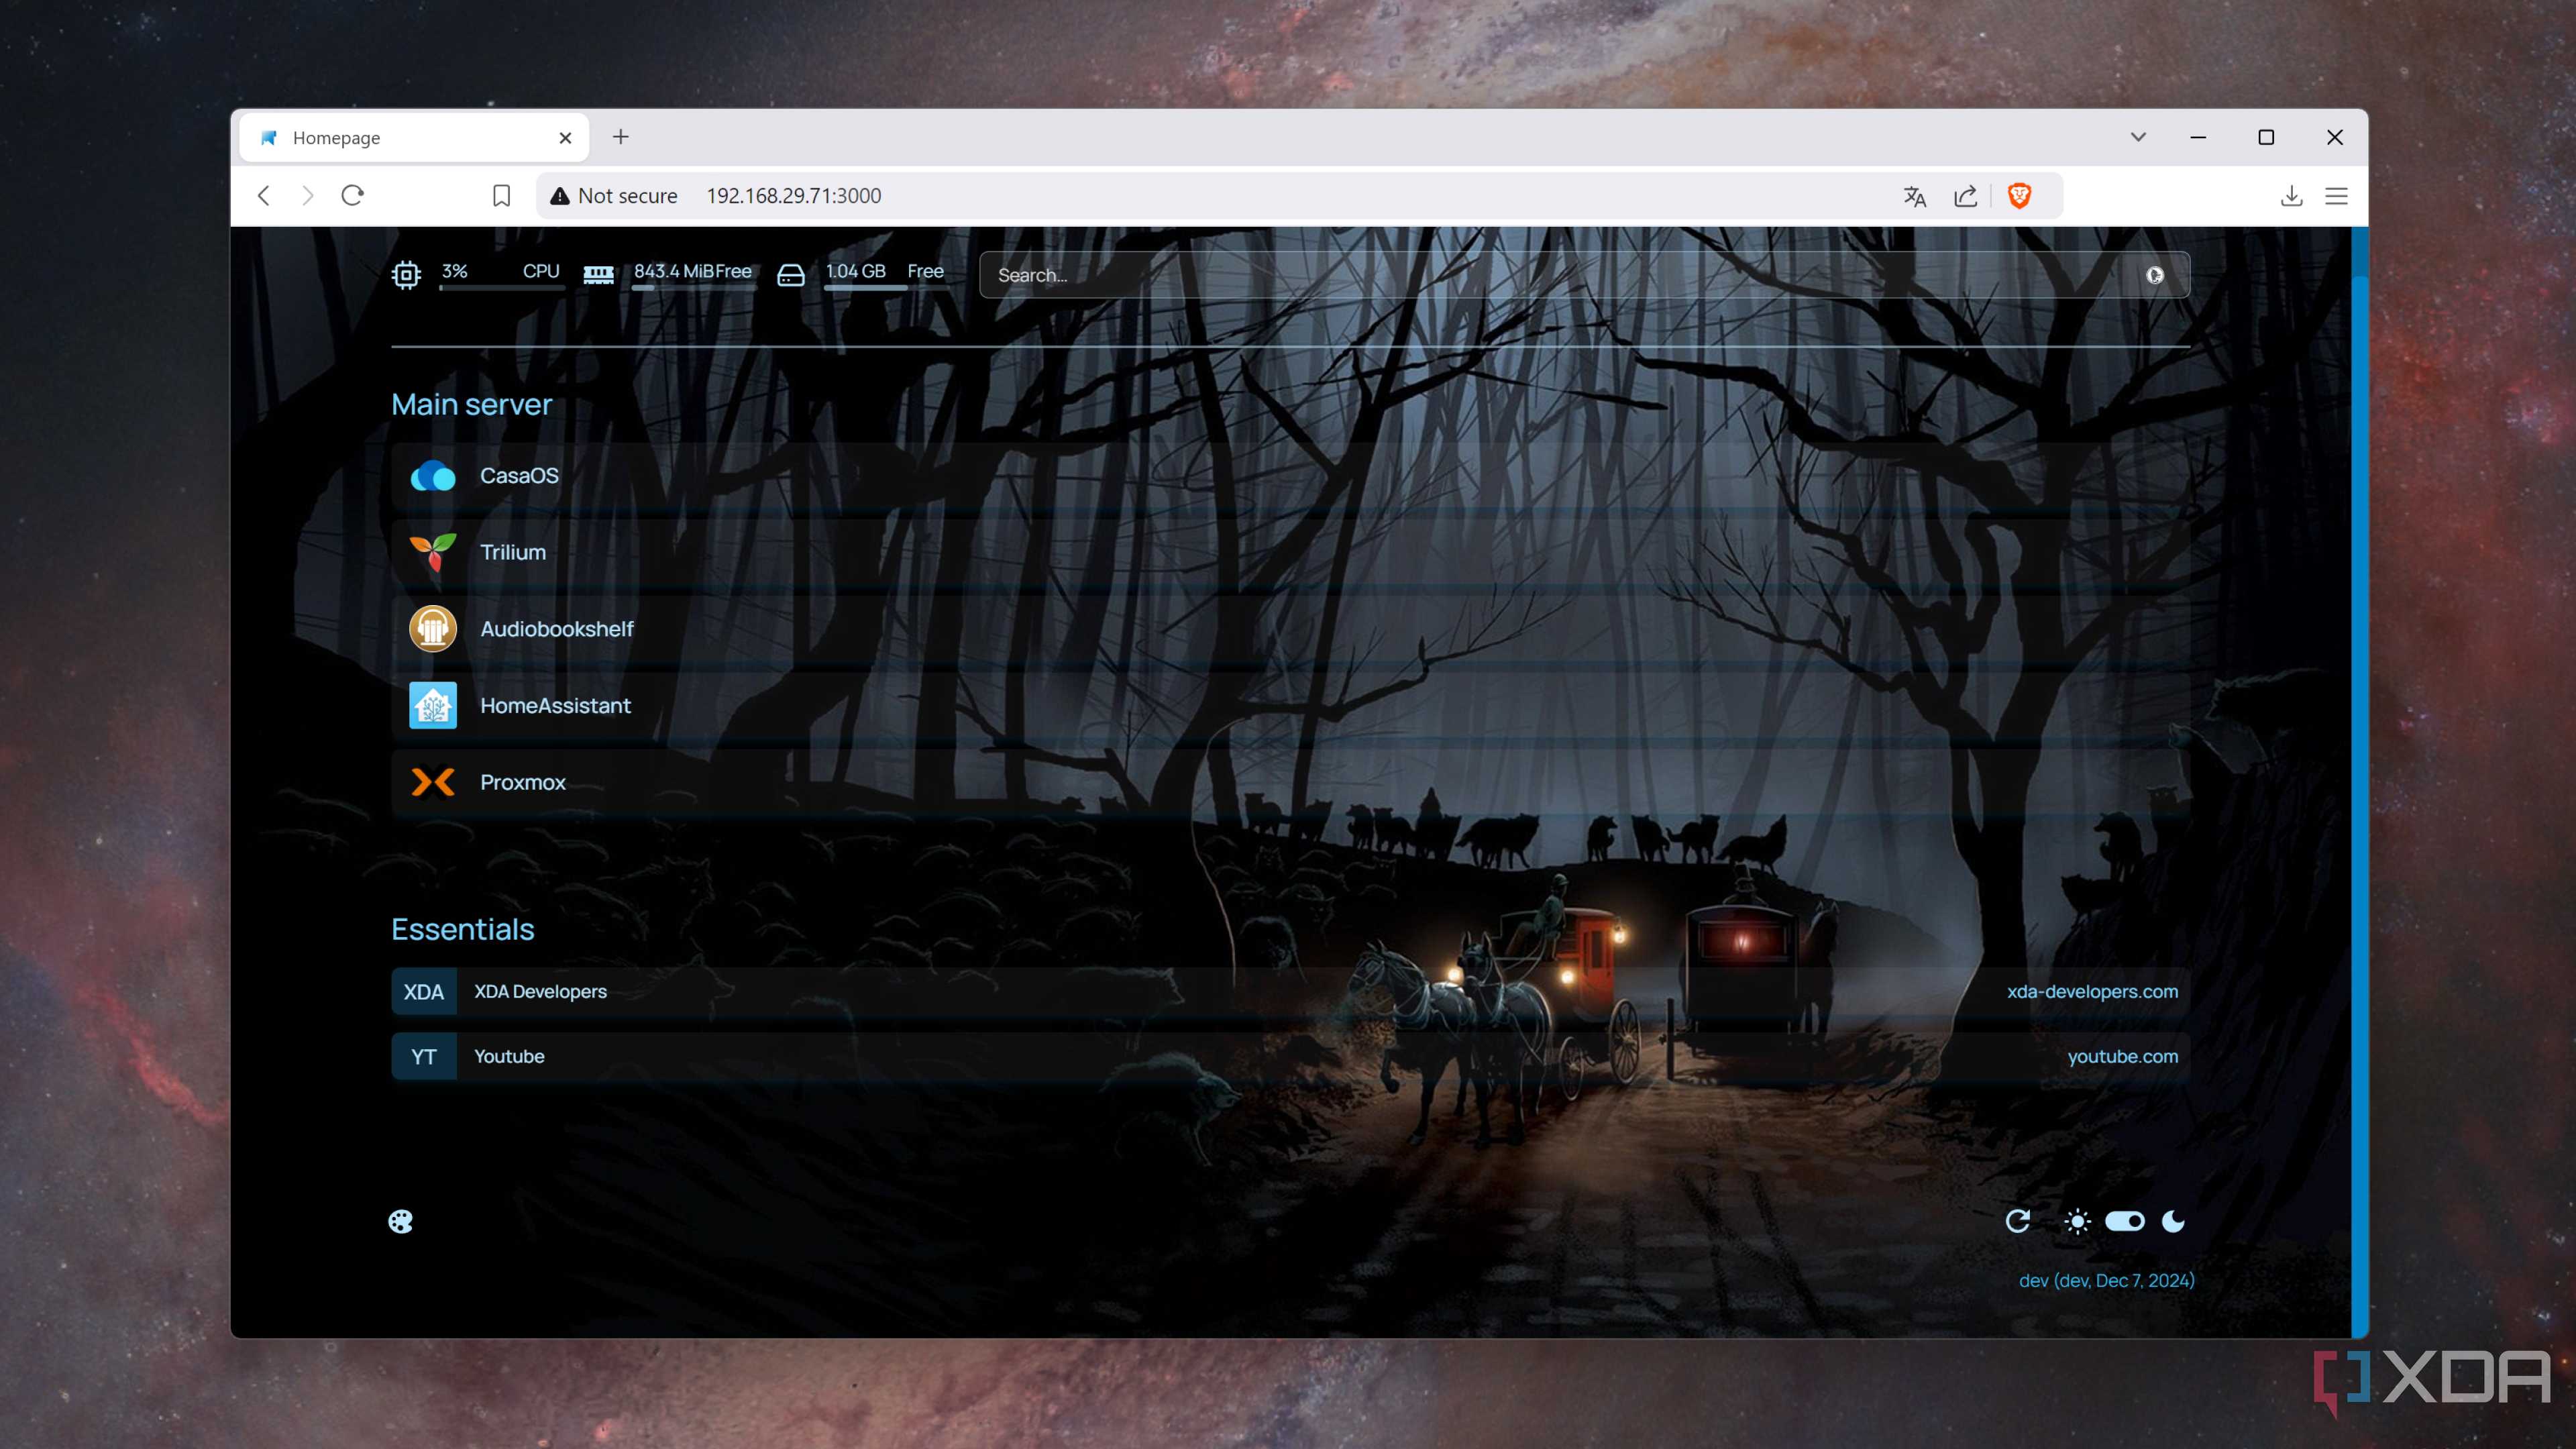This screenshot has width=2576, height=1449.
Task: Click the moon dark-mode icon
Action: pos(2173,1221)
